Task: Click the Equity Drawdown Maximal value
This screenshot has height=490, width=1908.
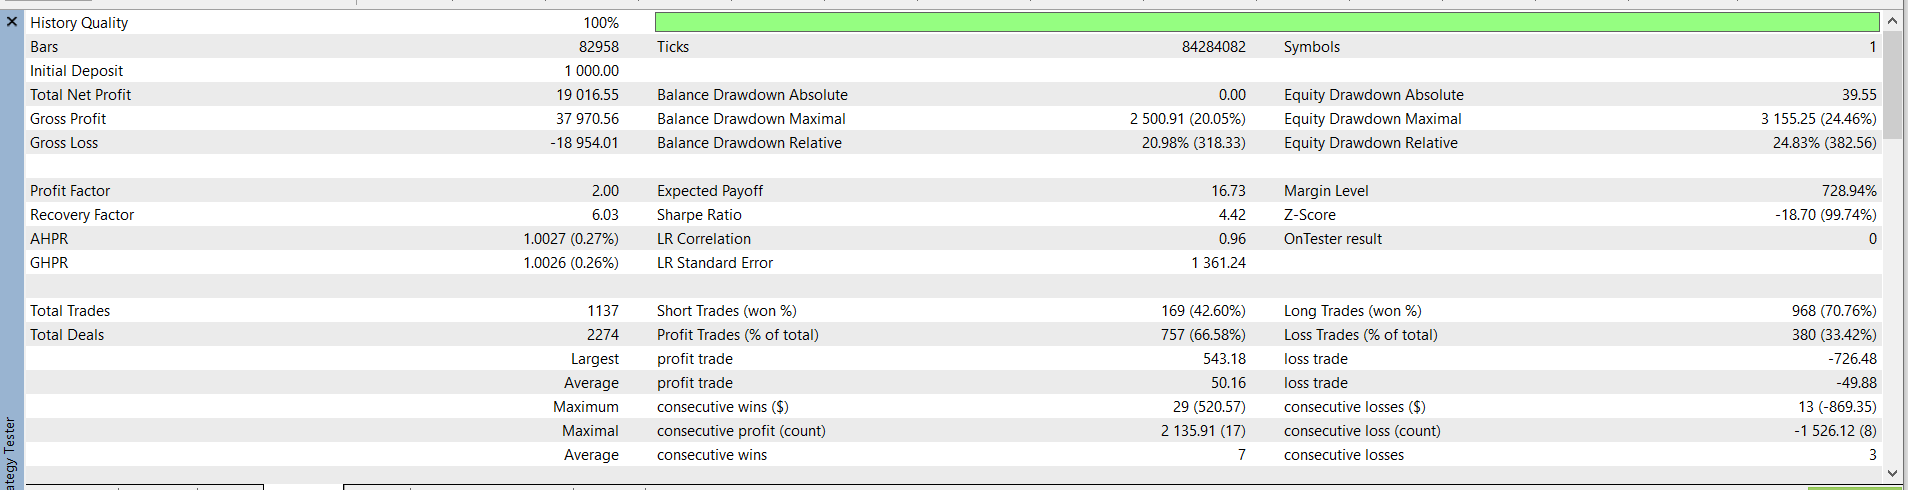Action: 1818,119
